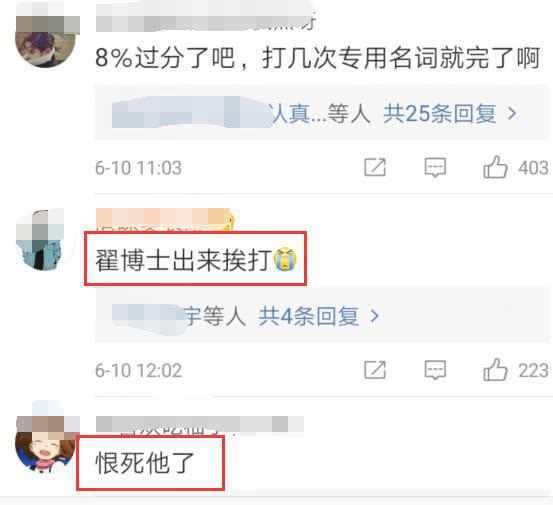Like the comment with 223 likes
The width and height of the screenshot is (553, 505).
tap(495, 370)
